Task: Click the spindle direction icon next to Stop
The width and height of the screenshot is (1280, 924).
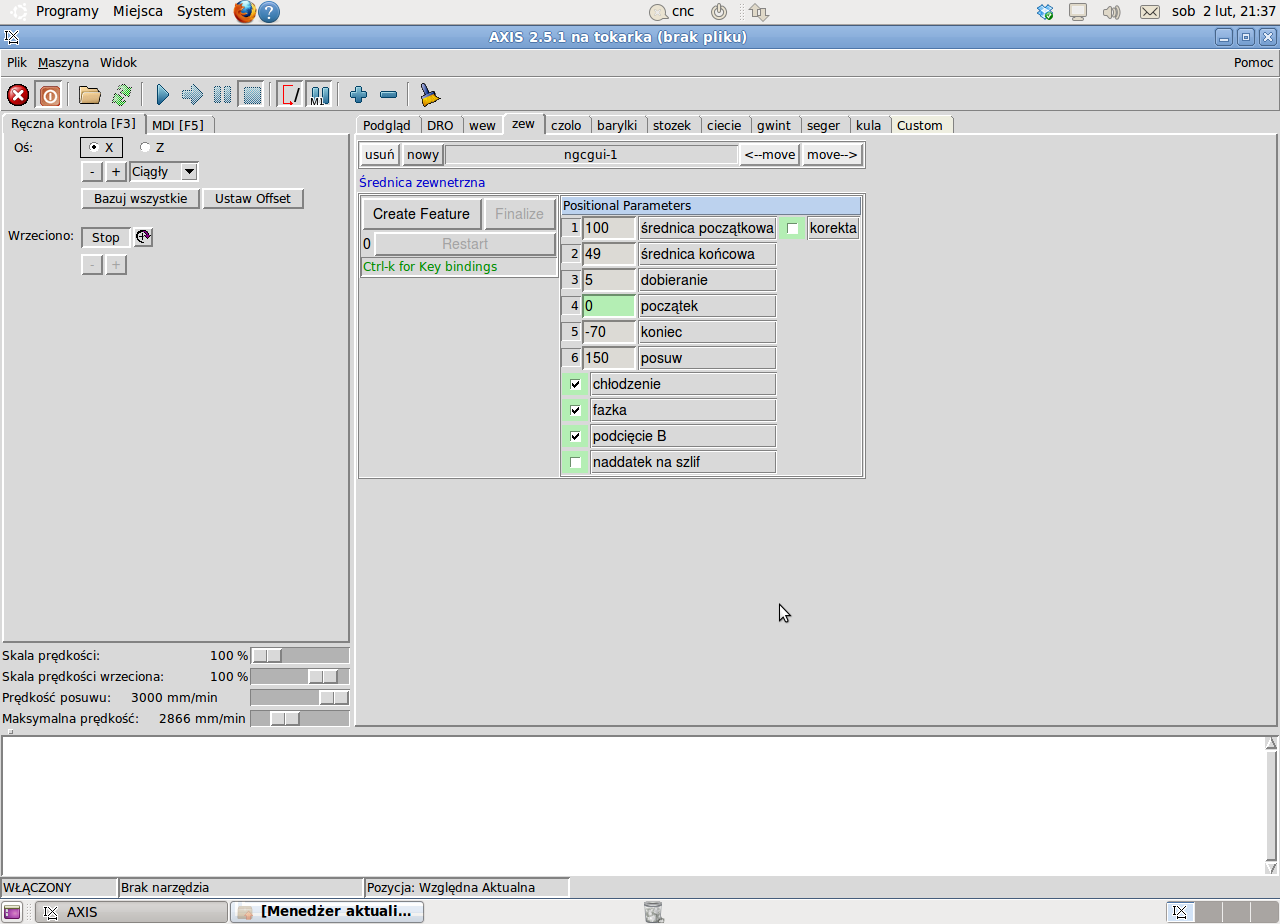Action: (x=143, y=237)
